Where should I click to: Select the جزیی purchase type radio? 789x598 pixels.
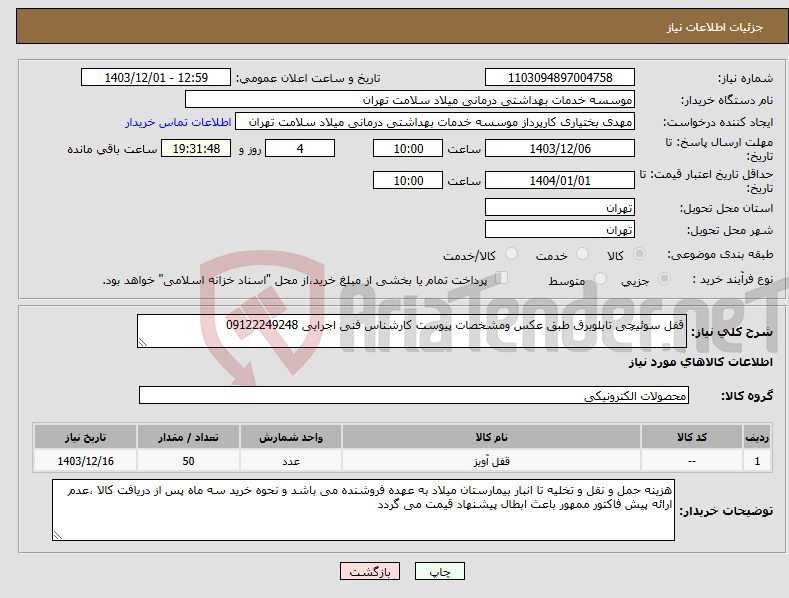tap(664, 278)
